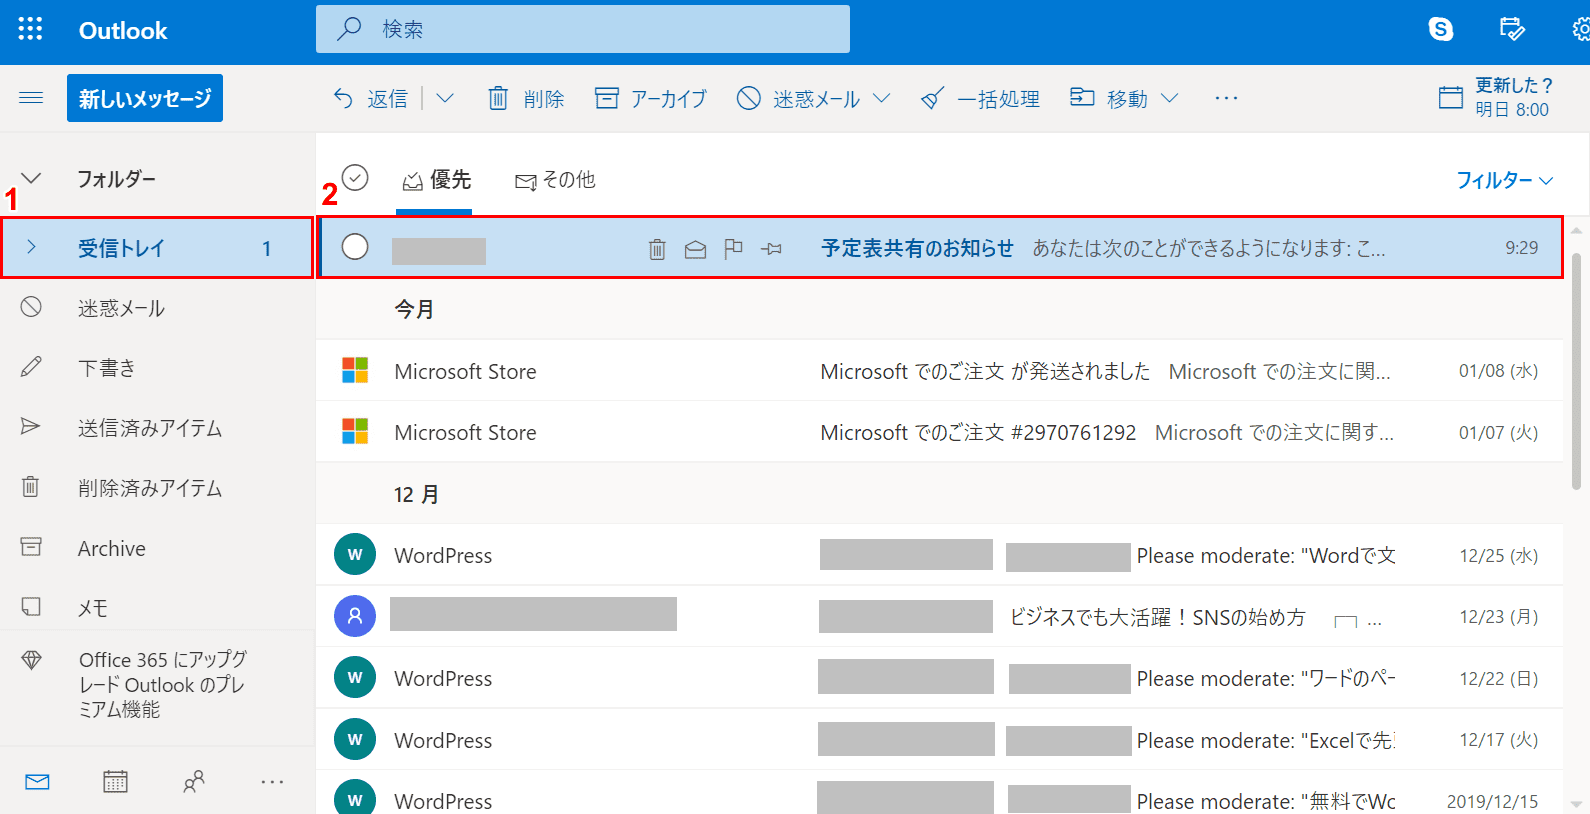Screen dimensions: 1590x814
Task: Click the WordPress avatar on 12/25 email
Action: coord(355,555)
